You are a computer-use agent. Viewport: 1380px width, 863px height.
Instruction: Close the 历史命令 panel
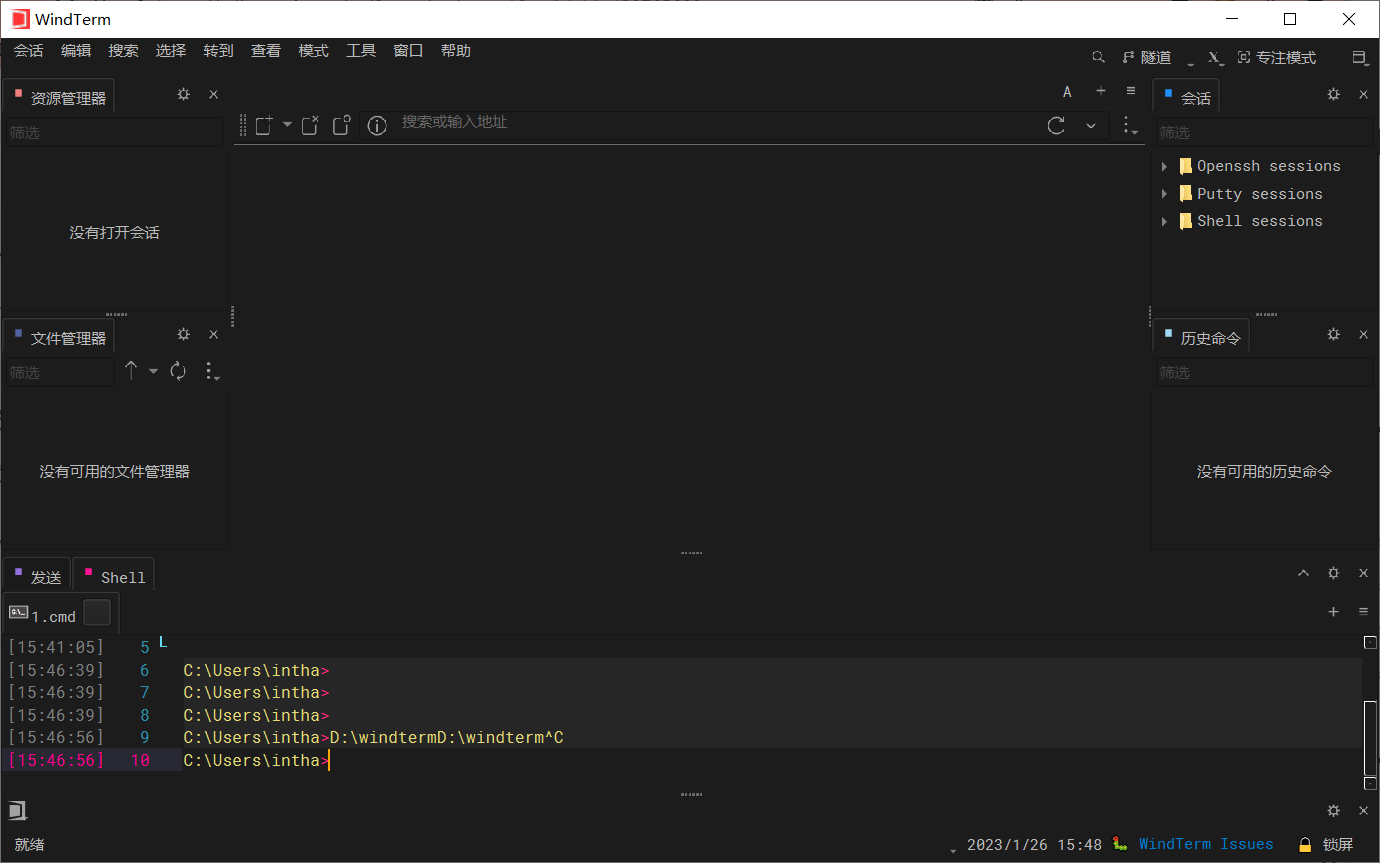(1363, 334)
